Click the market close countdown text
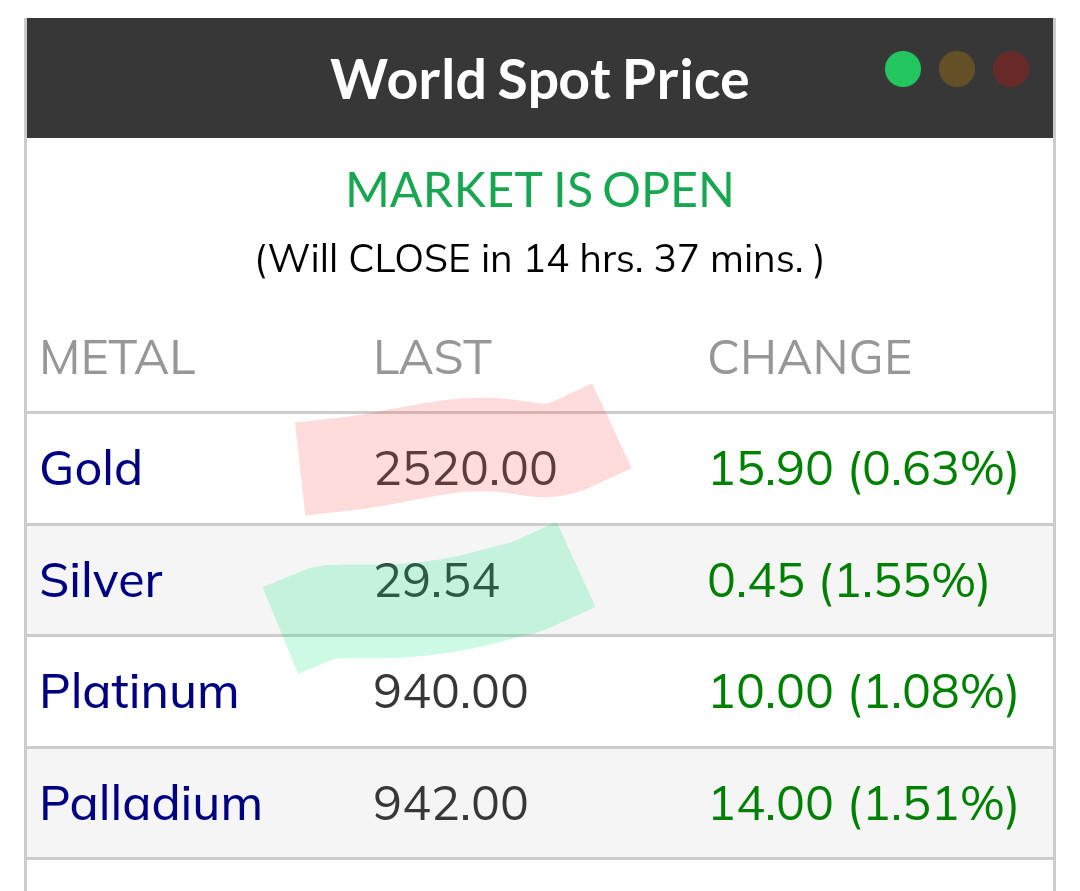This screenshot has width=1080, height=891. pyautogui.click(x=540, y=260)
